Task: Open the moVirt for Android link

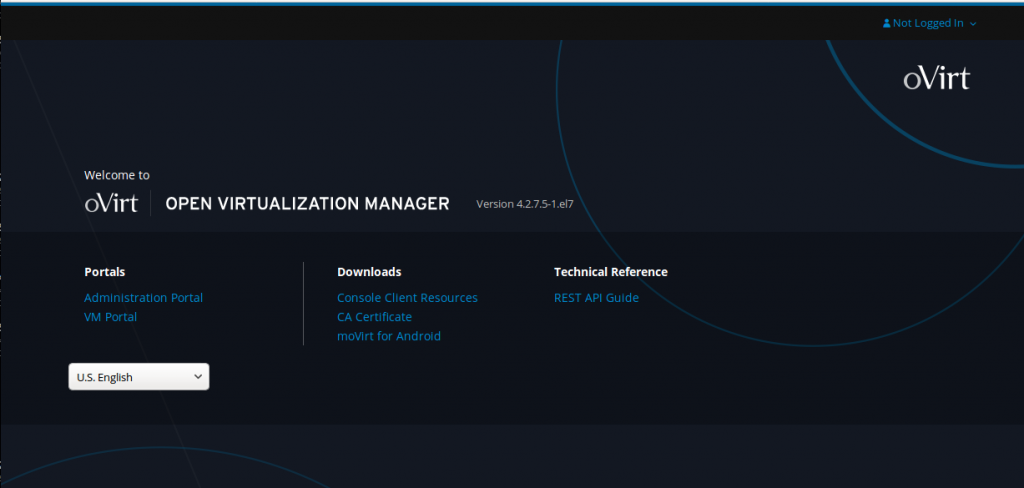Action: tap(389, 336)
